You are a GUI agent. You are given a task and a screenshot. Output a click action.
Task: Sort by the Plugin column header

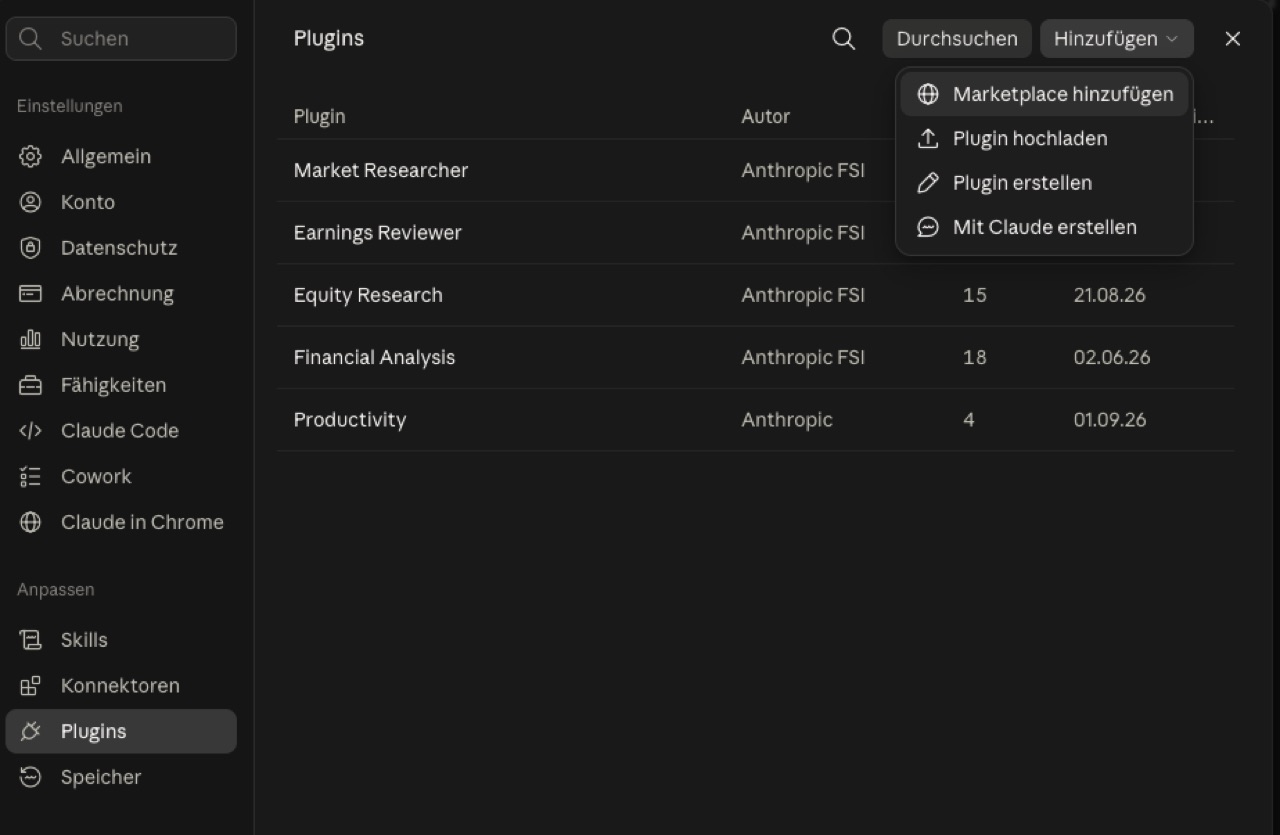click(319, 117)
